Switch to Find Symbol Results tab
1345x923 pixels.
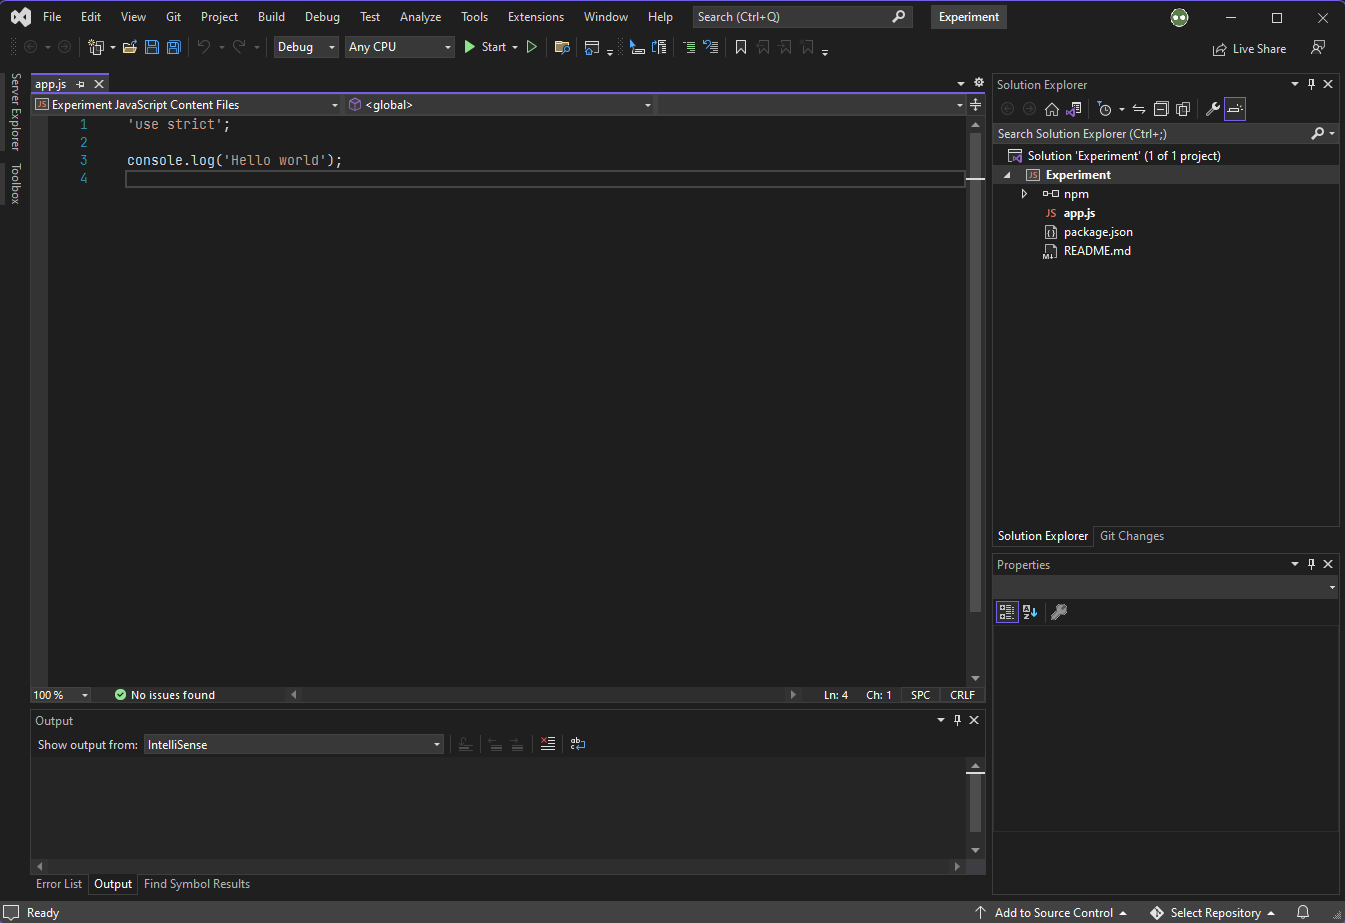197,884
